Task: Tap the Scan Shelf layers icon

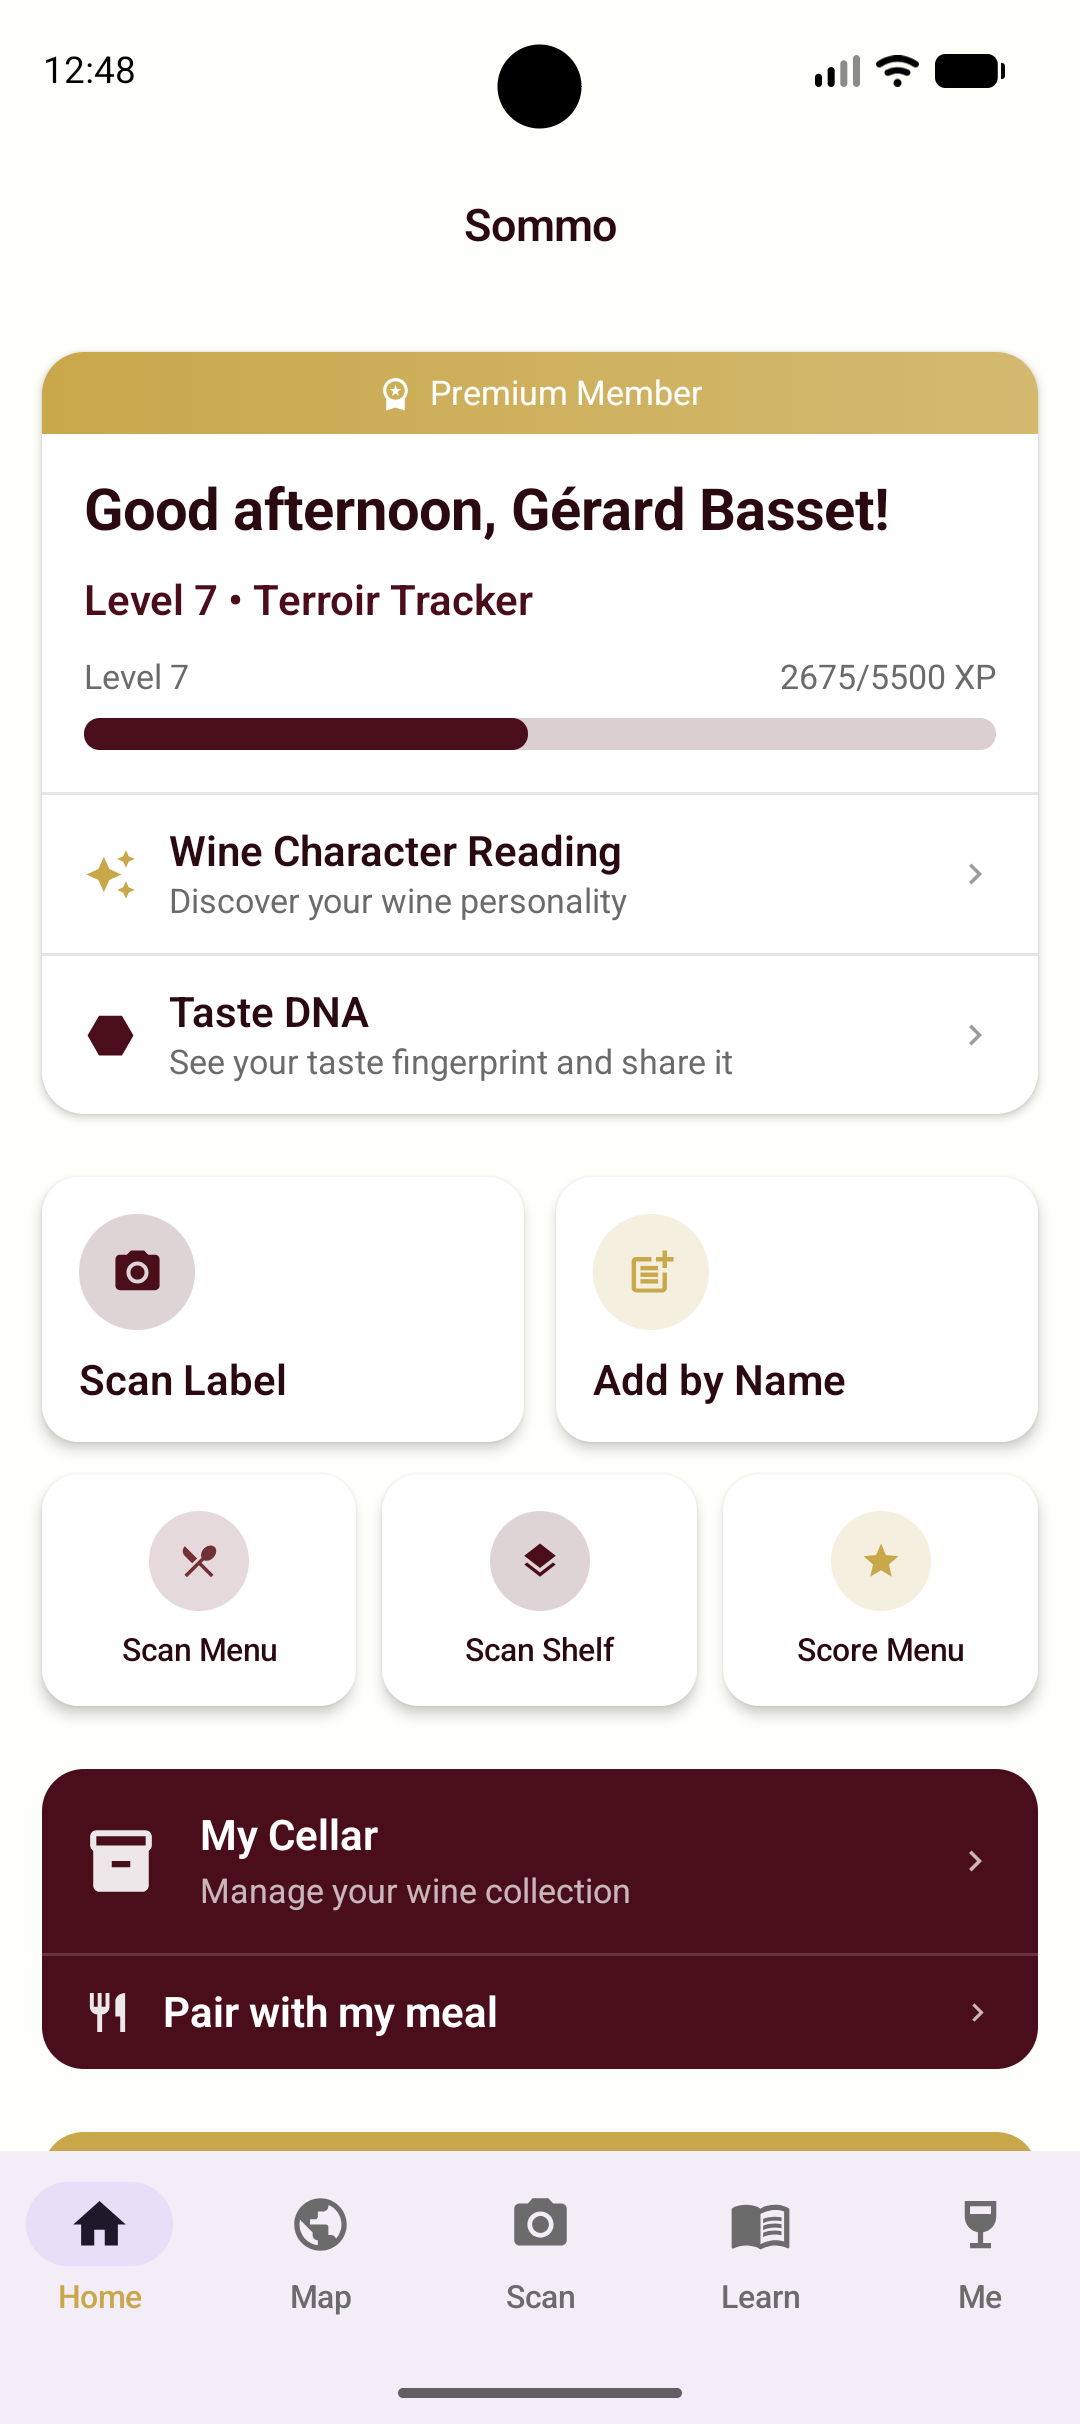Action: point(540,1561)
